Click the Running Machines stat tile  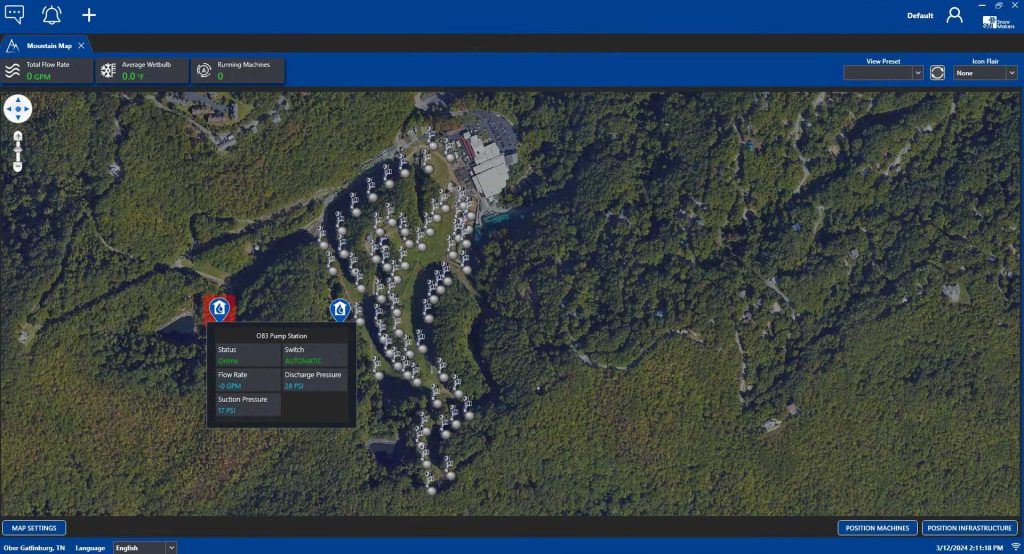pos(238,70)
